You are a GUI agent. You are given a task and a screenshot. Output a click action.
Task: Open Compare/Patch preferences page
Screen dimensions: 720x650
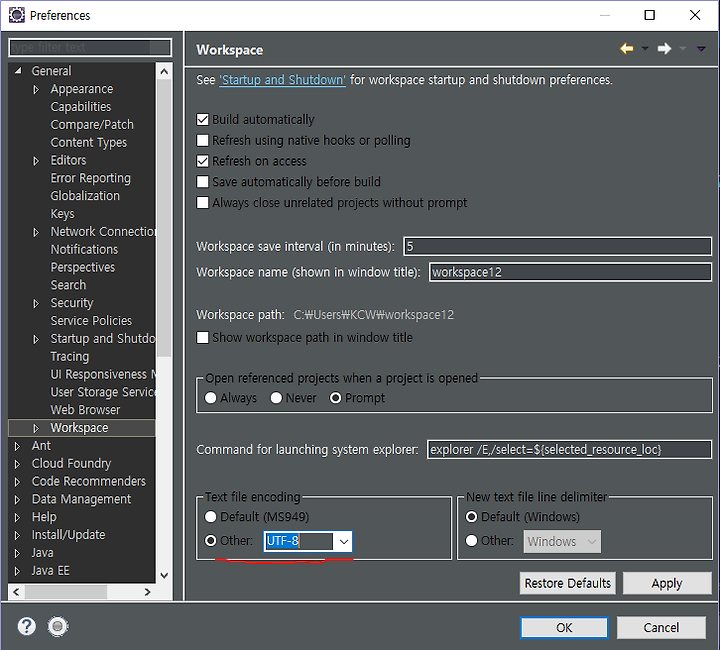tap(92, 124)
